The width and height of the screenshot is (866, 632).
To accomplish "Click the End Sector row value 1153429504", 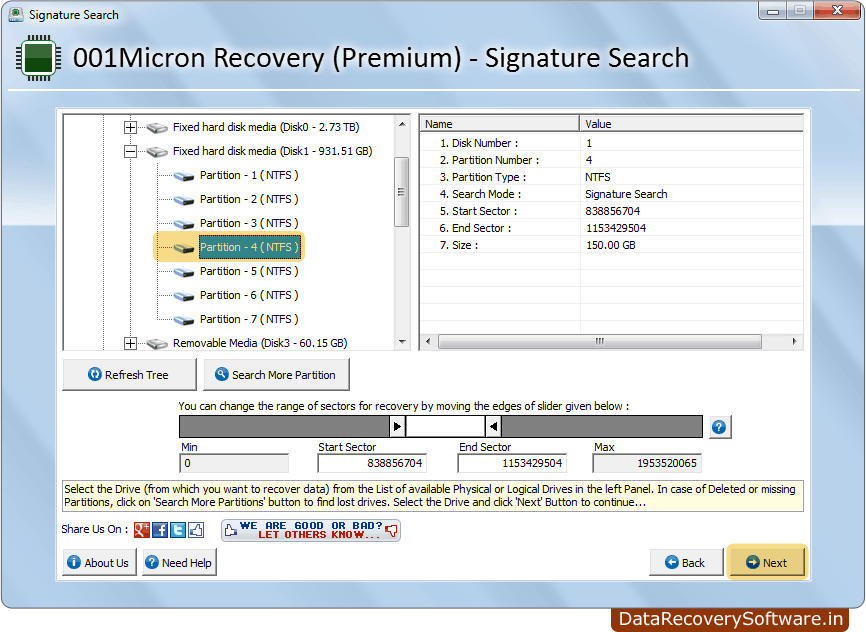I will pyautogui.click(x=616, y=228).
